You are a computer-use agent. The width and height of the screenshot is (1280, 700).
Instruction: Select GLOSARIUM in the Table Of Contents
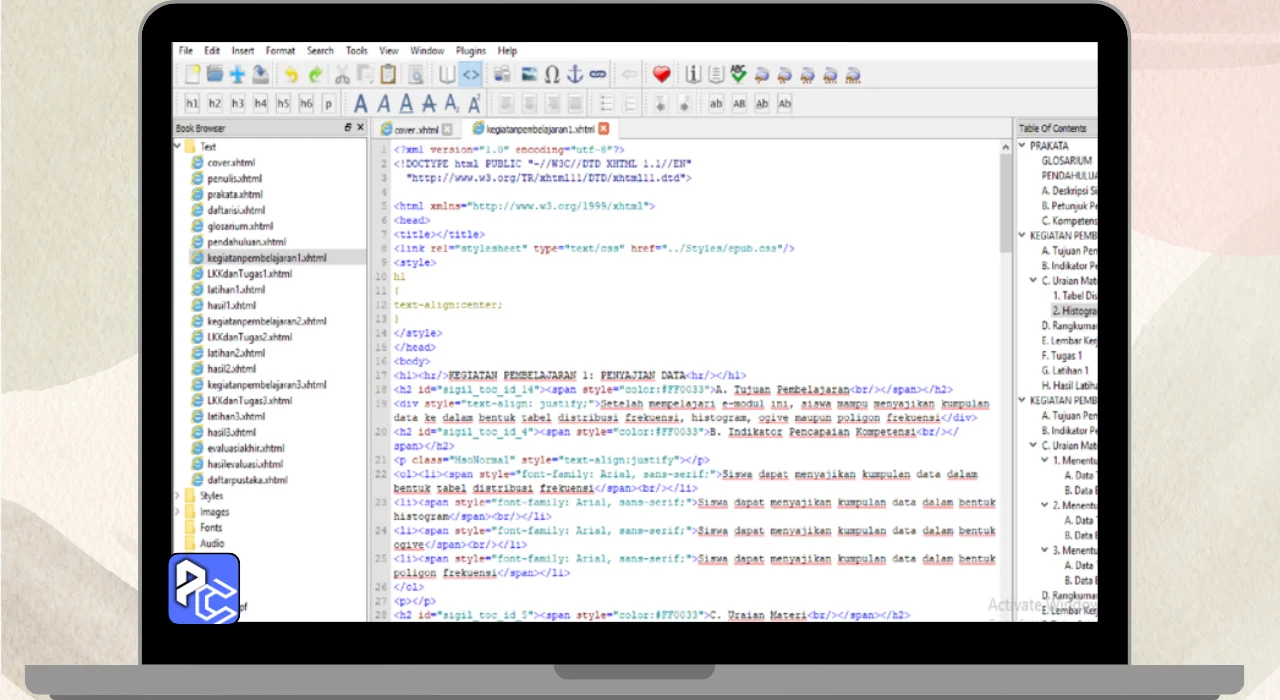[1066, 160]
